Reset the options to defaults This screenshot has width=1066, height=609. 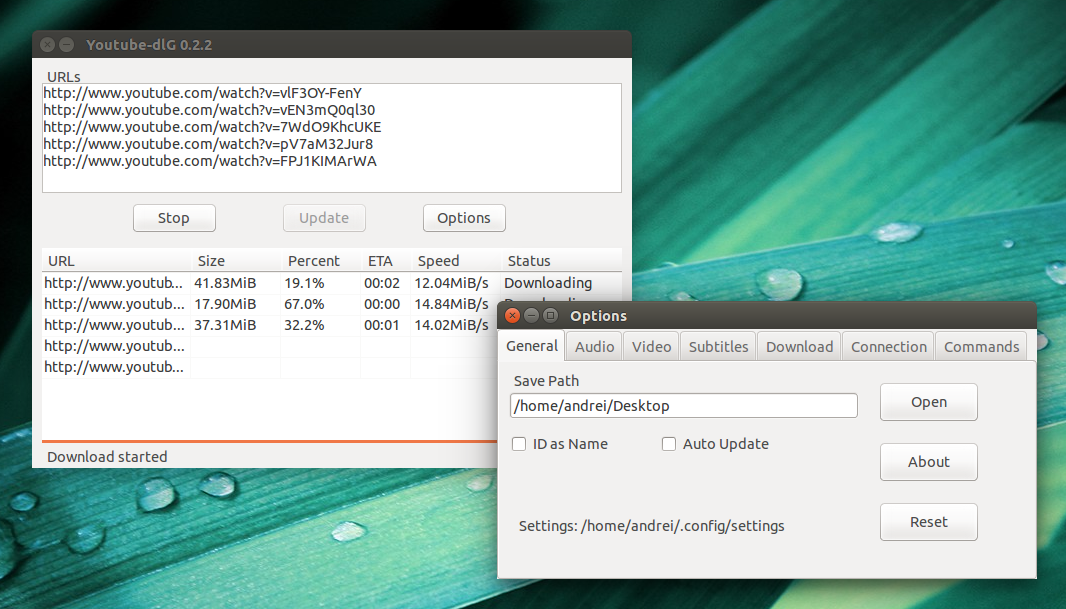point(929,522)
